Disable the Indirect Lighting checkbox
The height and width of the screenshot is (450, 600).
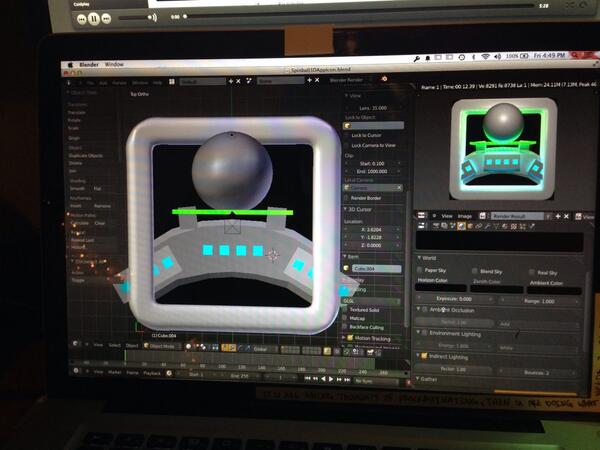pos(424,356)
